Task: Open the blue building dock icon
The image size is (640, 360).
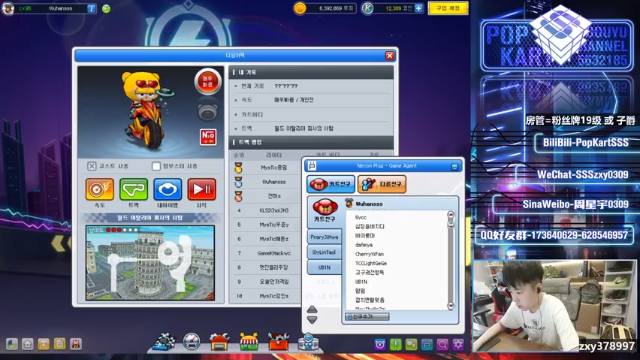Action: 308,342
